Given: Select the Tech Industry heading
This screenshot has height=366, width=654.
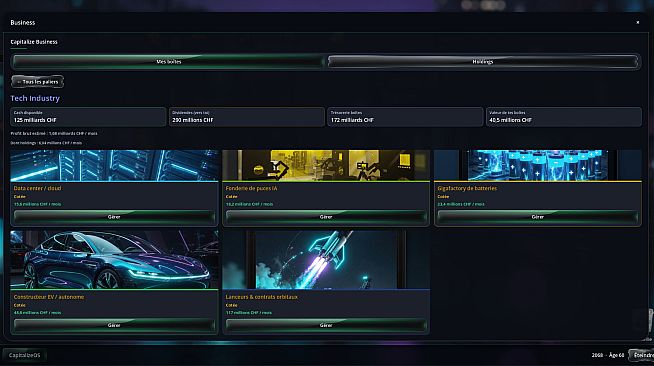Looking at the screenshot, I should pyautogui.click(x=35, y=98).
